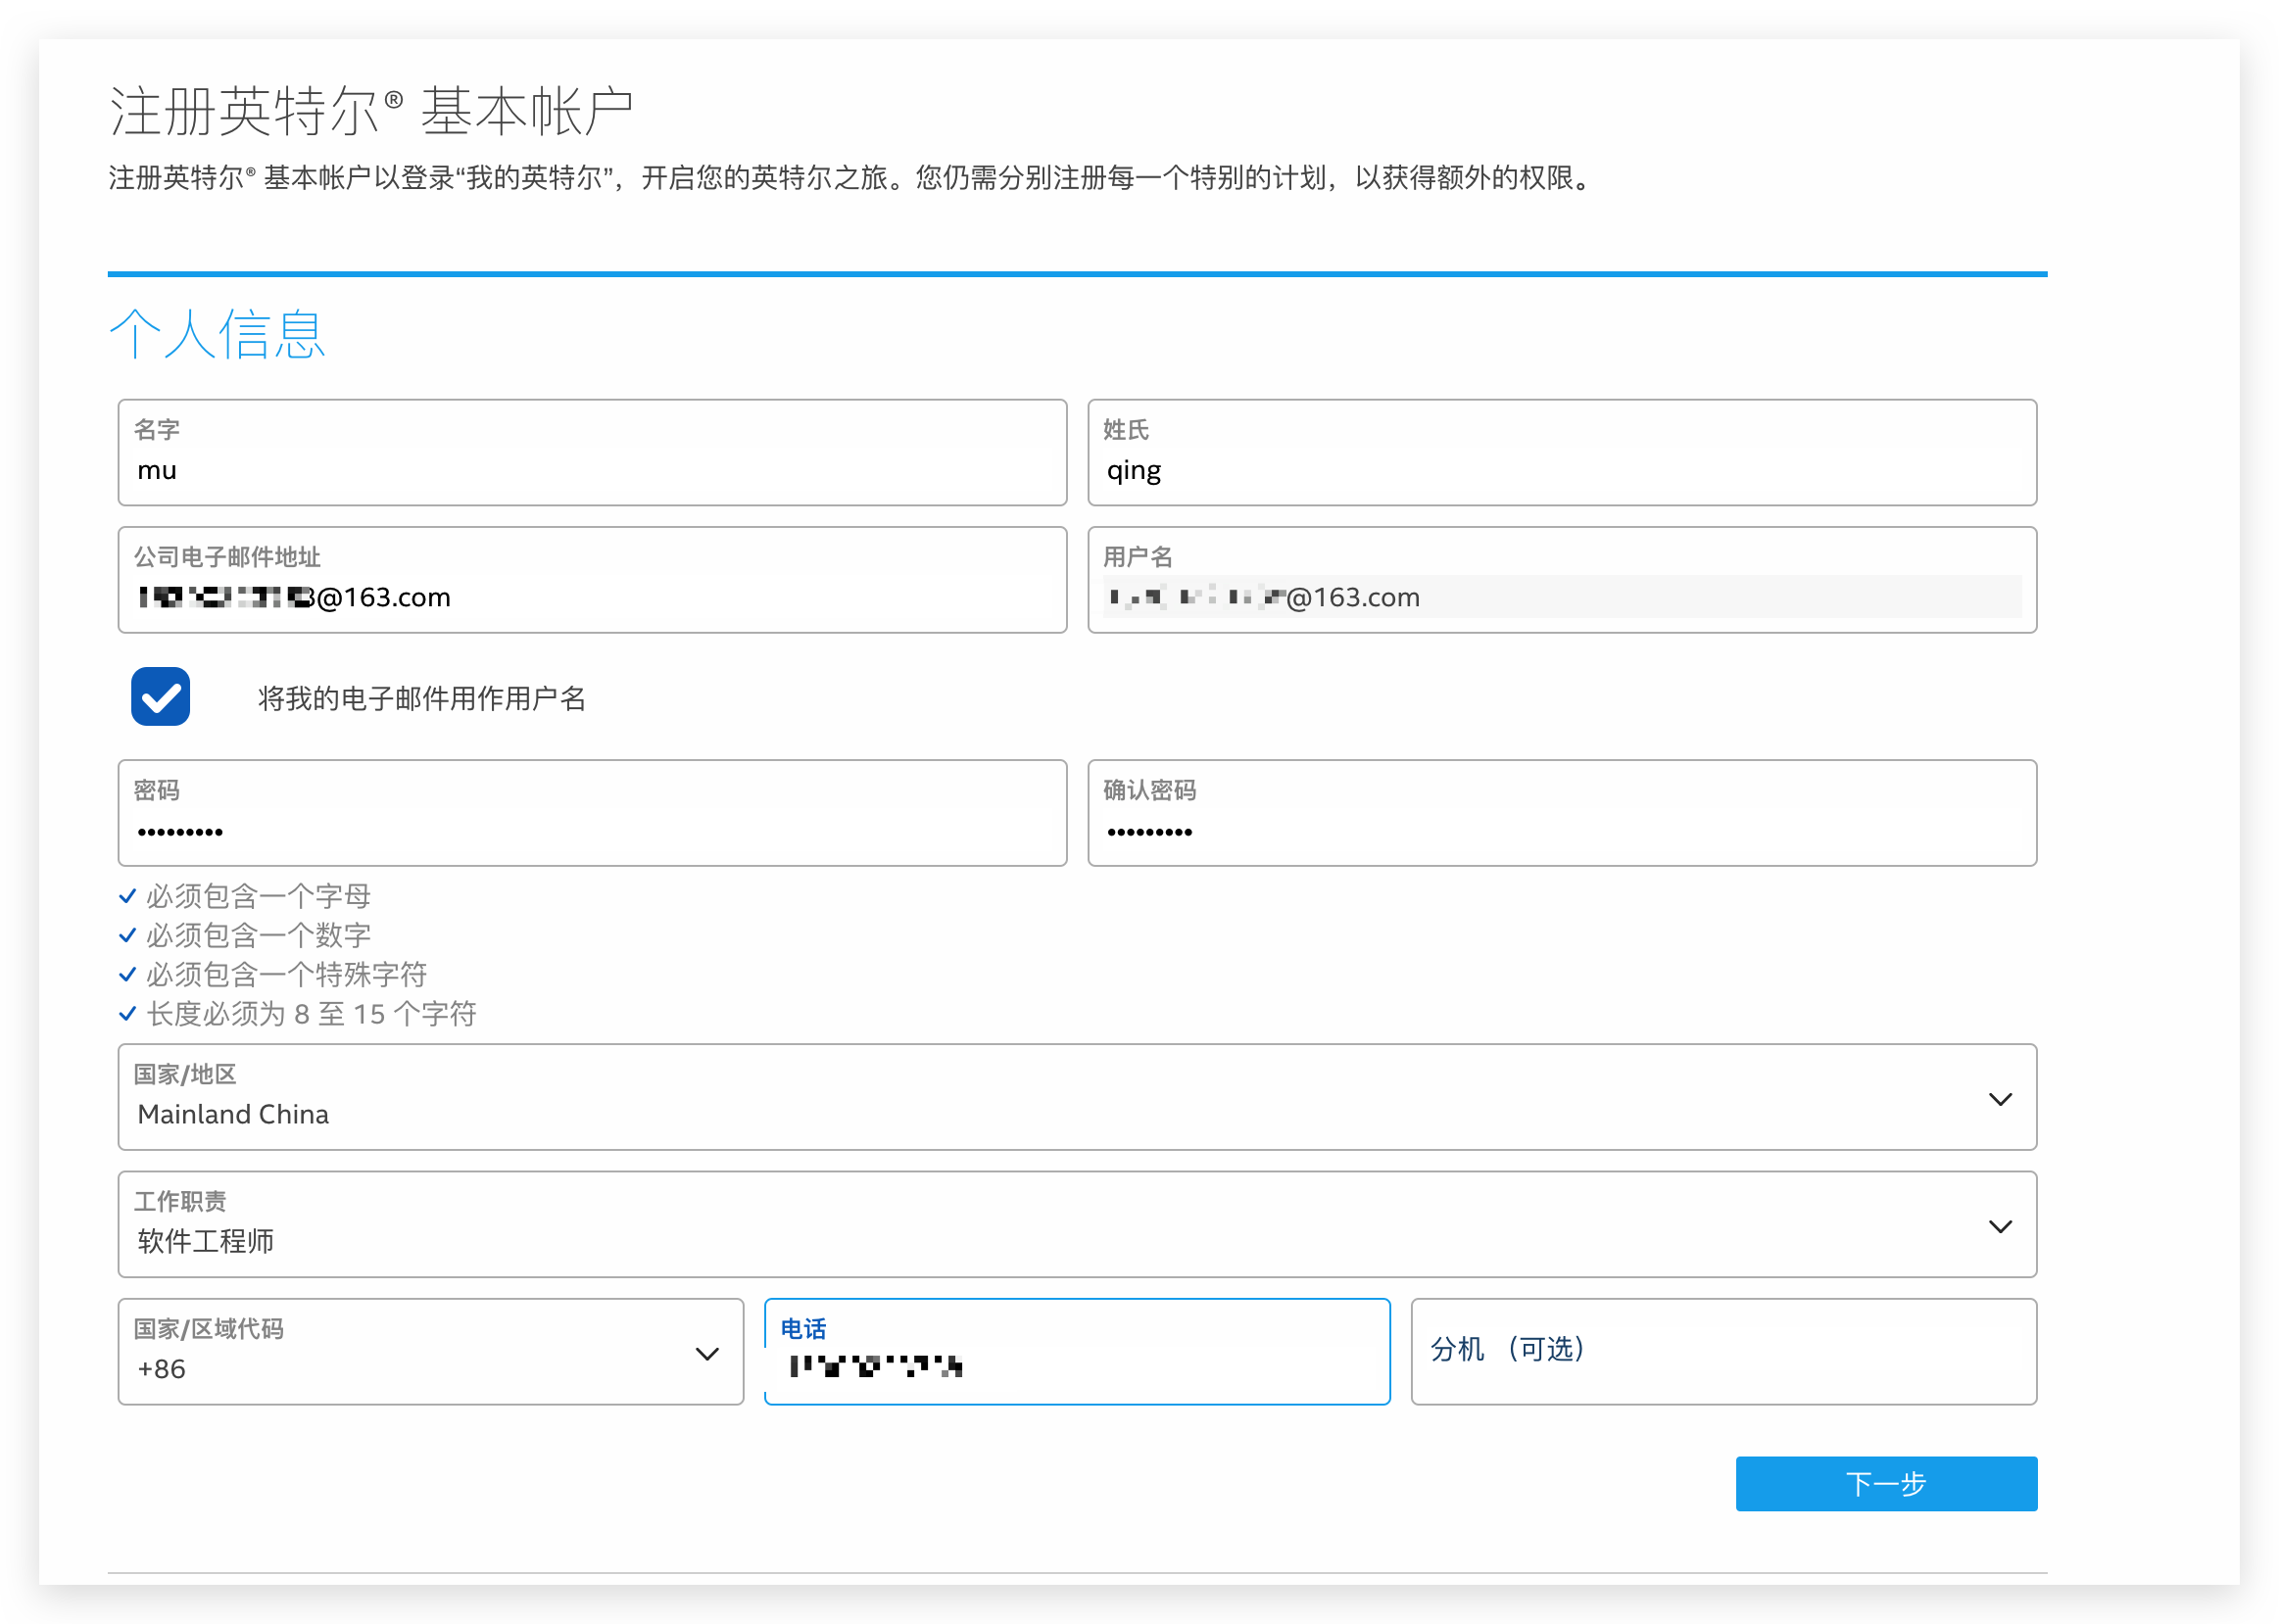2279x1624 pixels.
Task: Click the 姓氏 last name input field
Action: tap(1562, 453)
